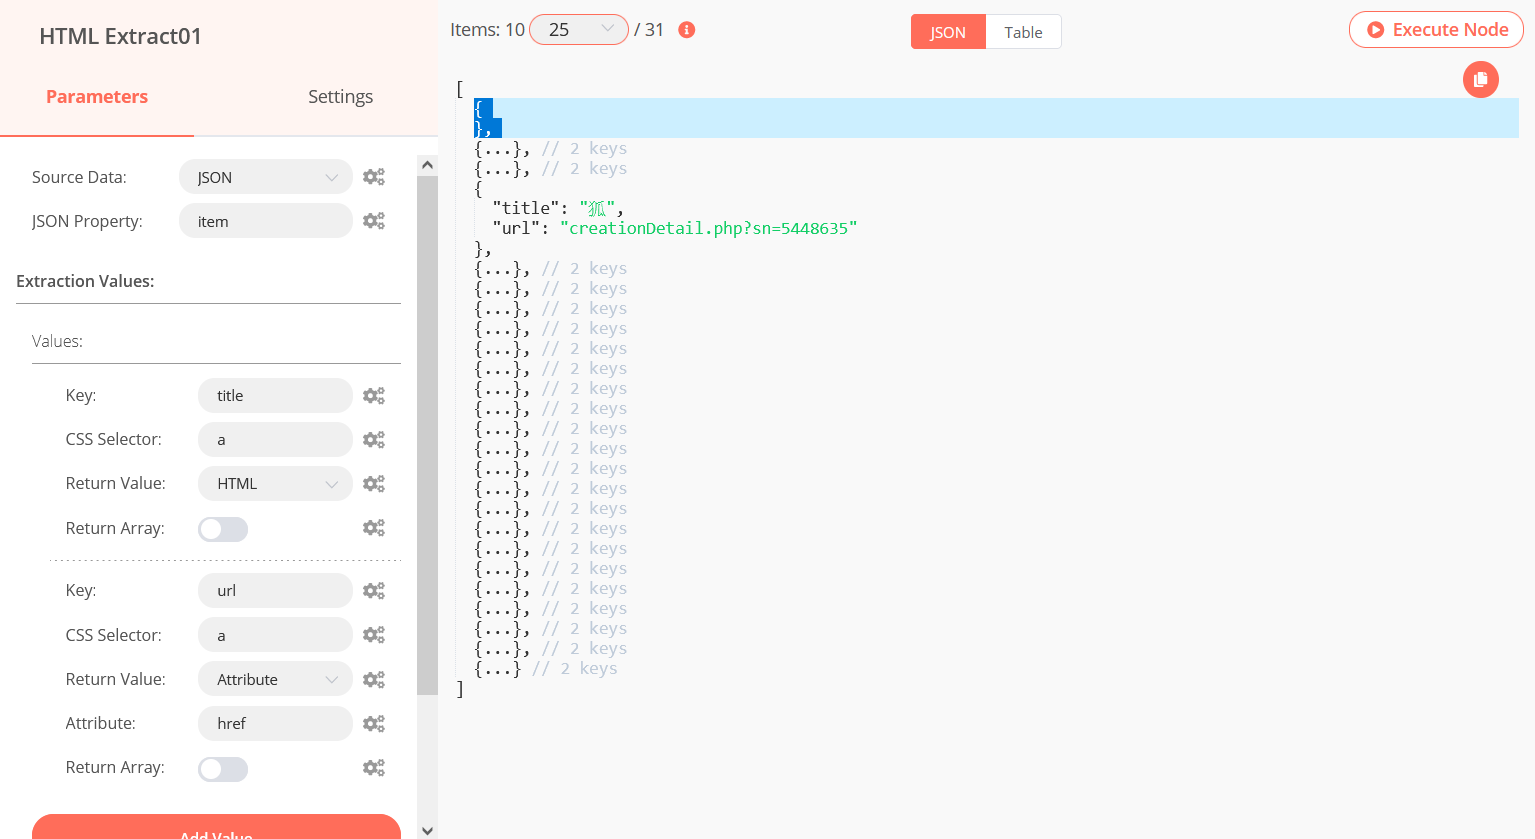Open parameter options gear beside Source Data
1535x839 pixels.
[374, 176]
